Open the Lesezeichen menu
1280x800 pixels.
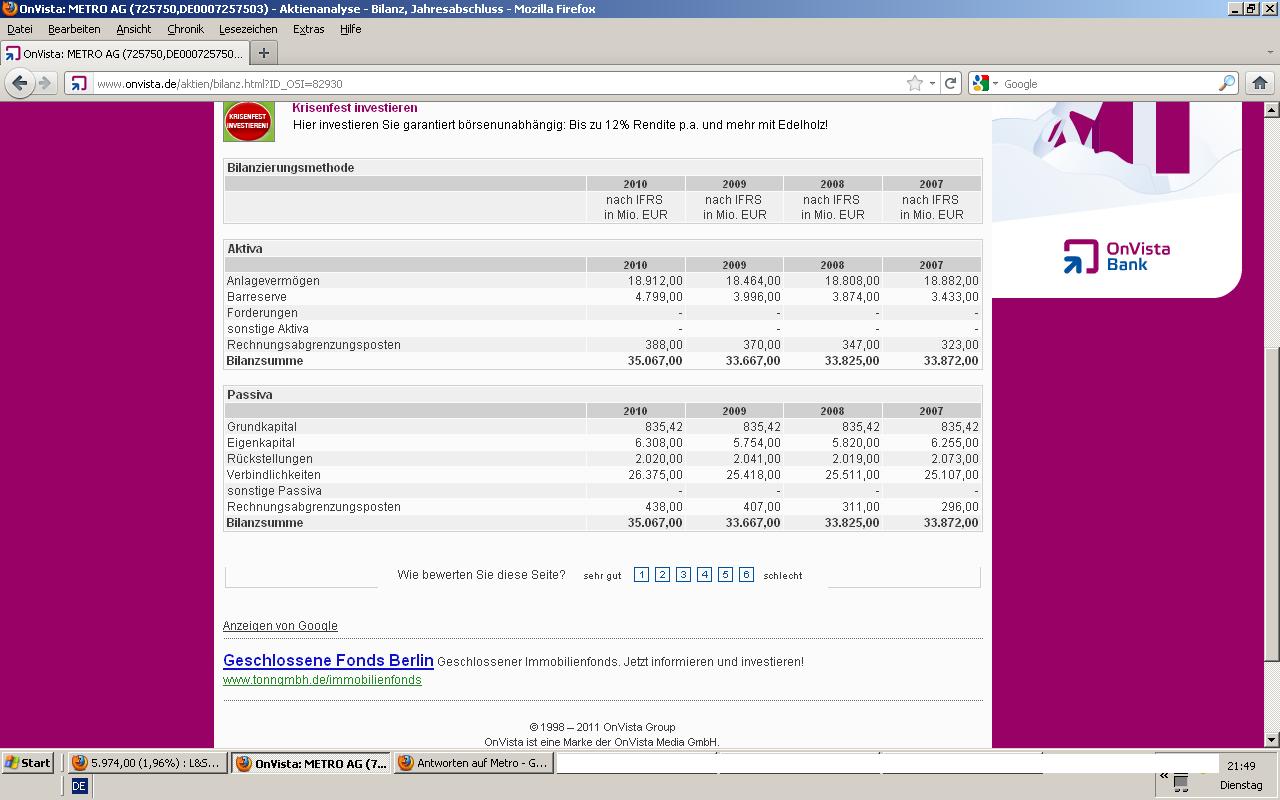pos(248,29)
